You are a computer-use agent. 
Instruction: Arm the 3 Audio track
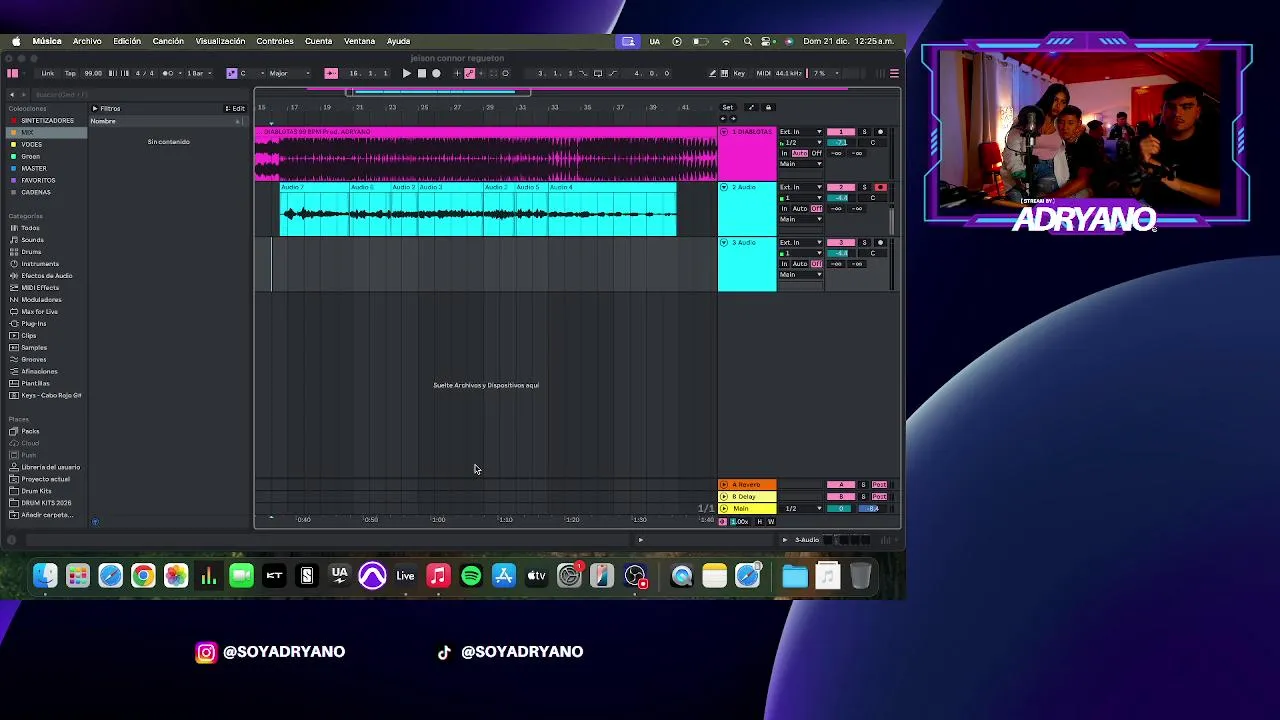[880, 242]
